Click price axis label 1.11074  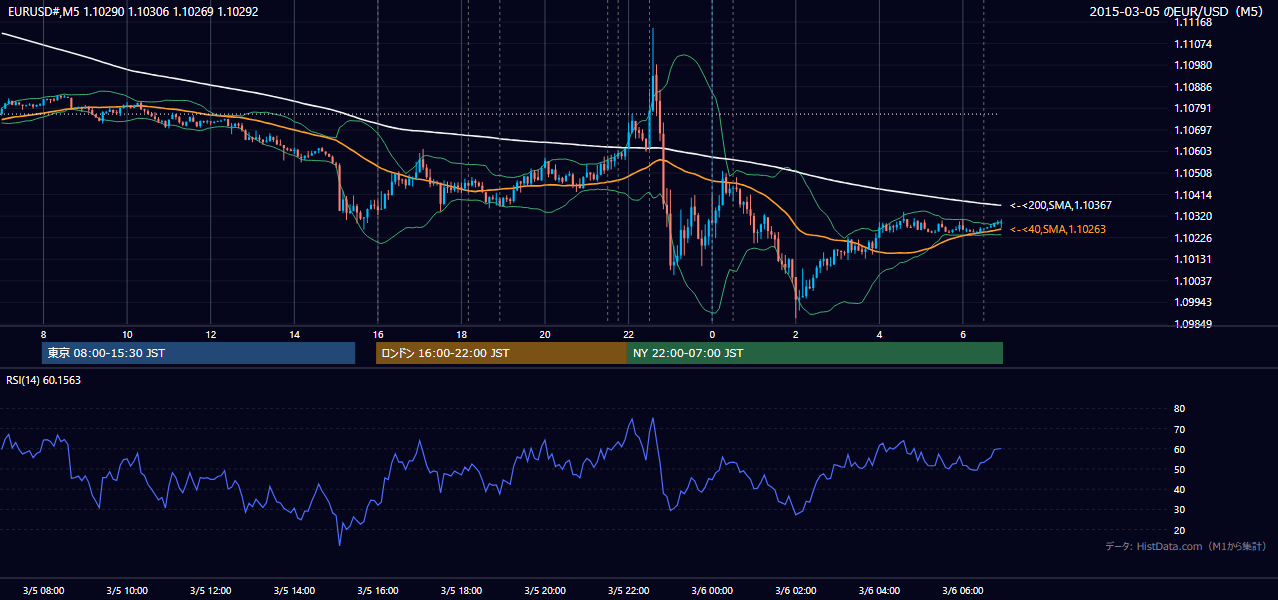[1194, 44]
